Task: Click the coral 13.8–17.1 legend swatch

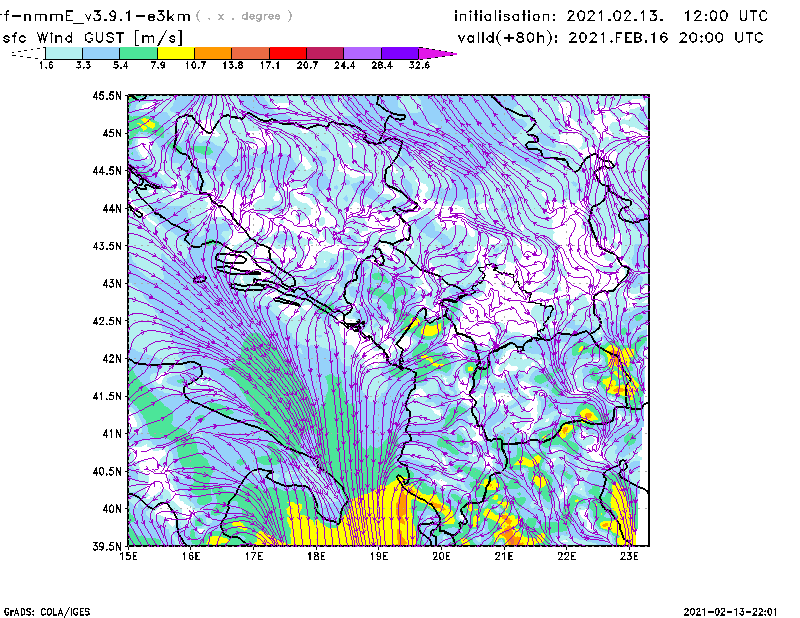Action: 251,53
